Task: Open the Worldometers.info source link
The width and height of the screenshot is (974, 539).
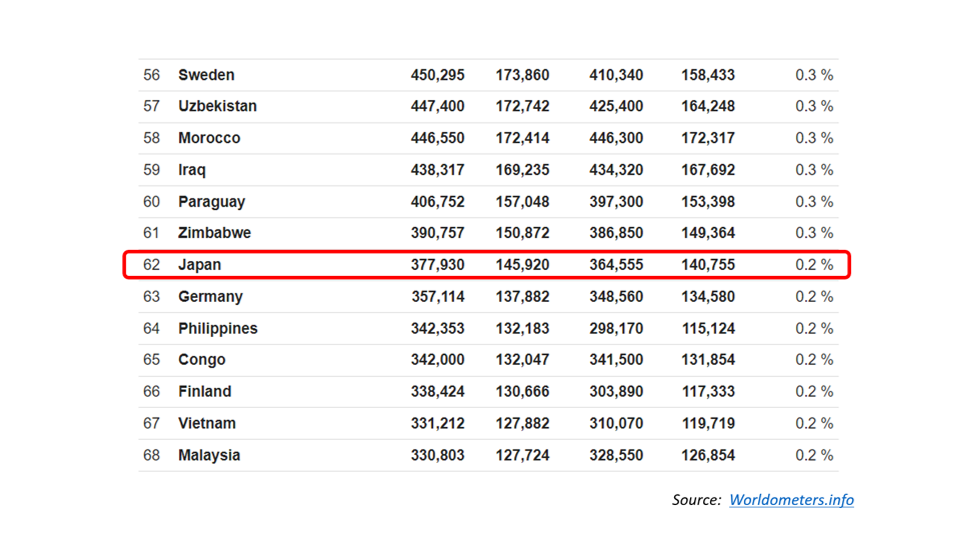Action: coord(791,500)
